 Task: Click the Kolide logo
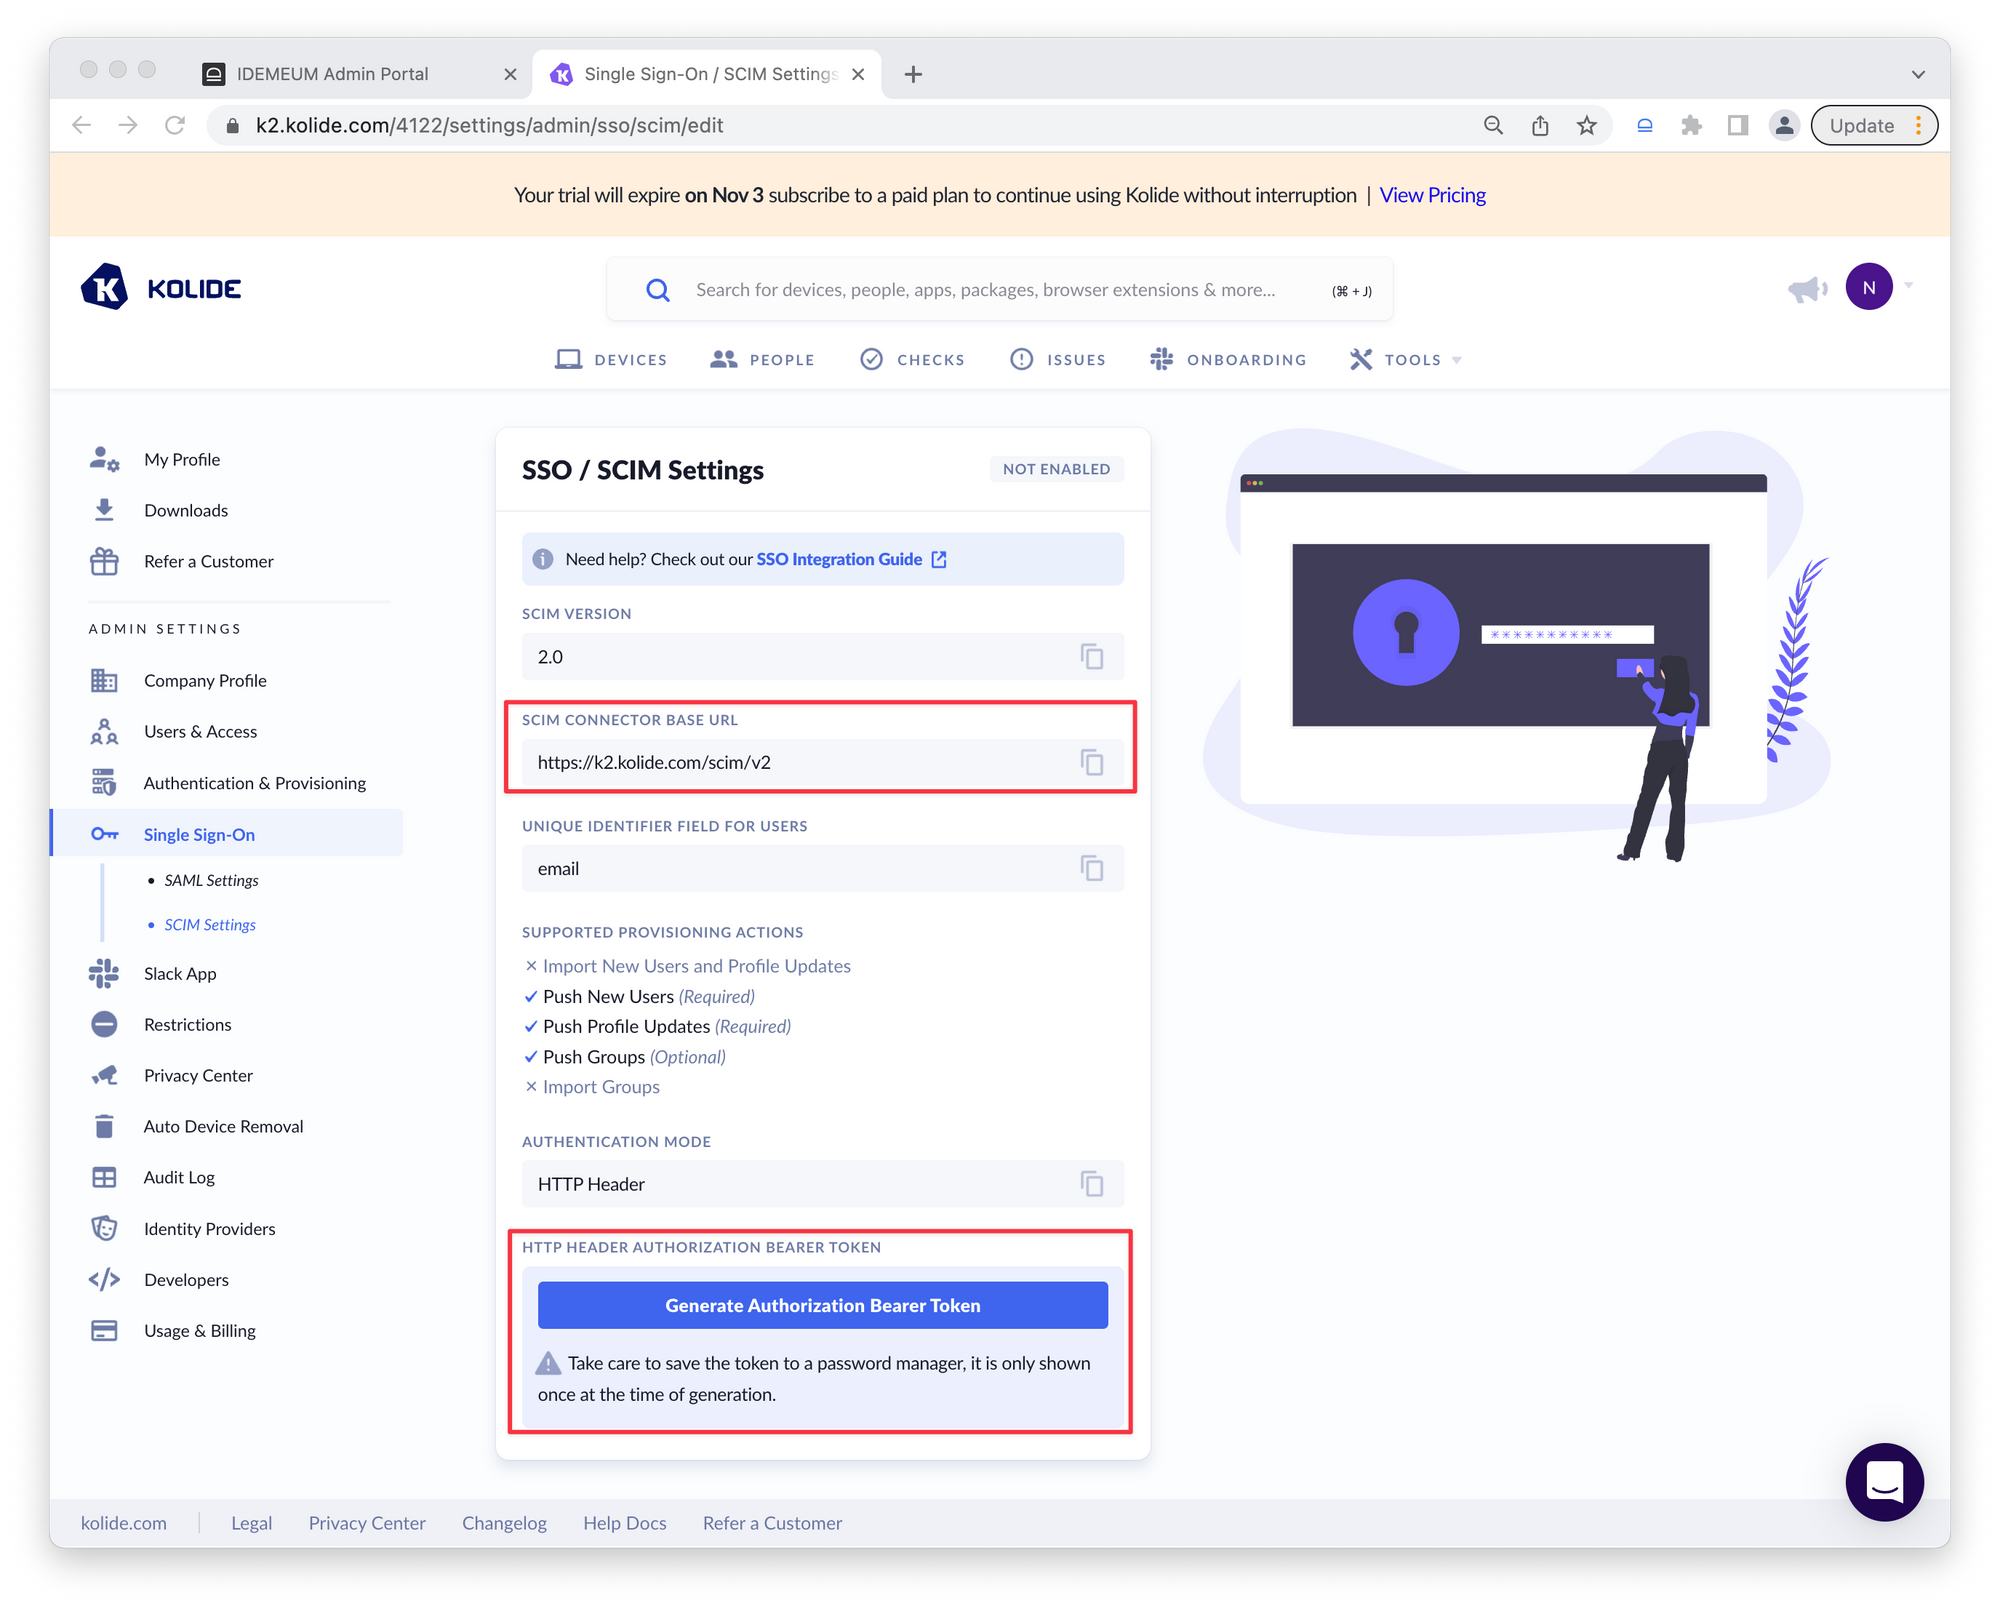point(160,288)
